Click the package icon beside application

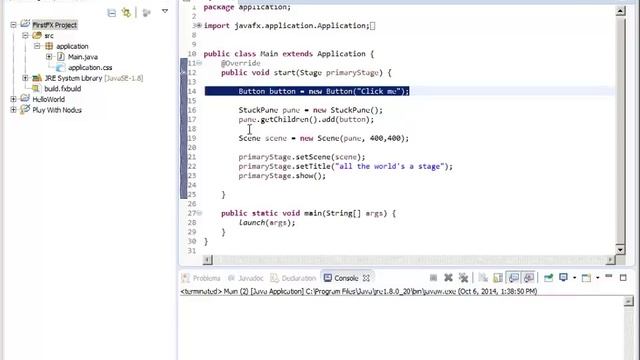click(x=49, y=46)
